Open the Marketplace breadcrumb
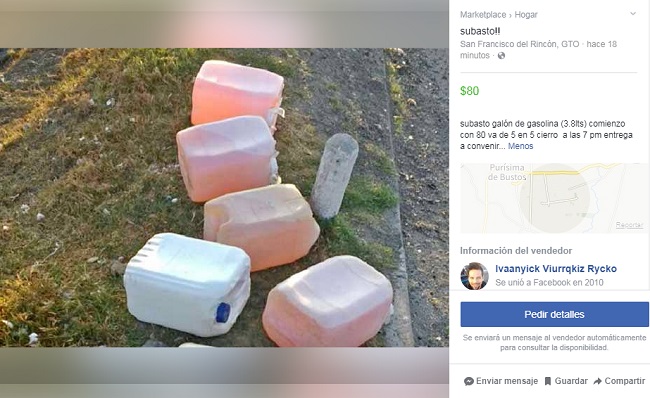The width and height of the screenshot is (650, 398). coord(483,15)
